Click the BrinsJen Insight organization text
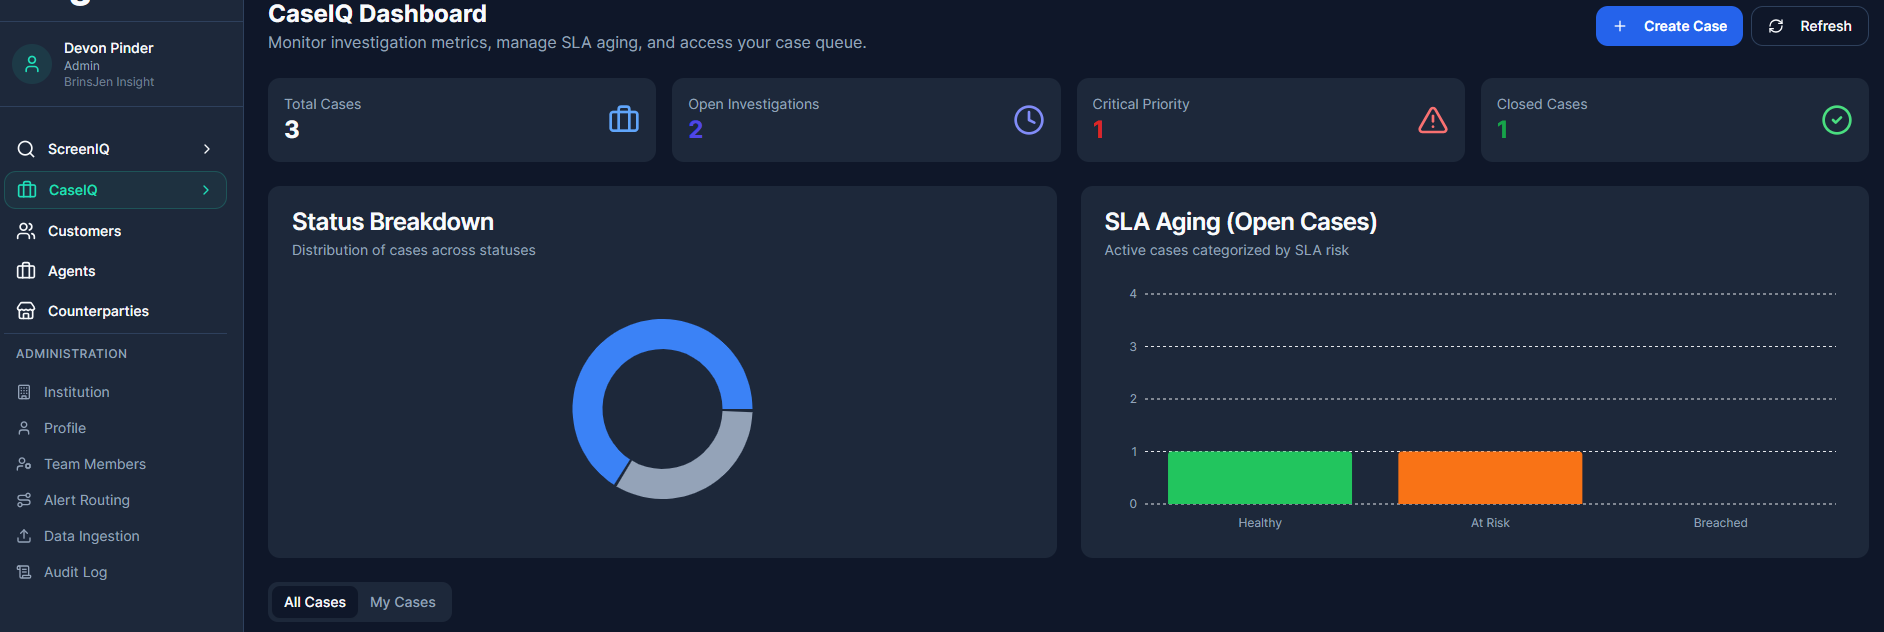1884x632 pixels. [x=109, y=82]
